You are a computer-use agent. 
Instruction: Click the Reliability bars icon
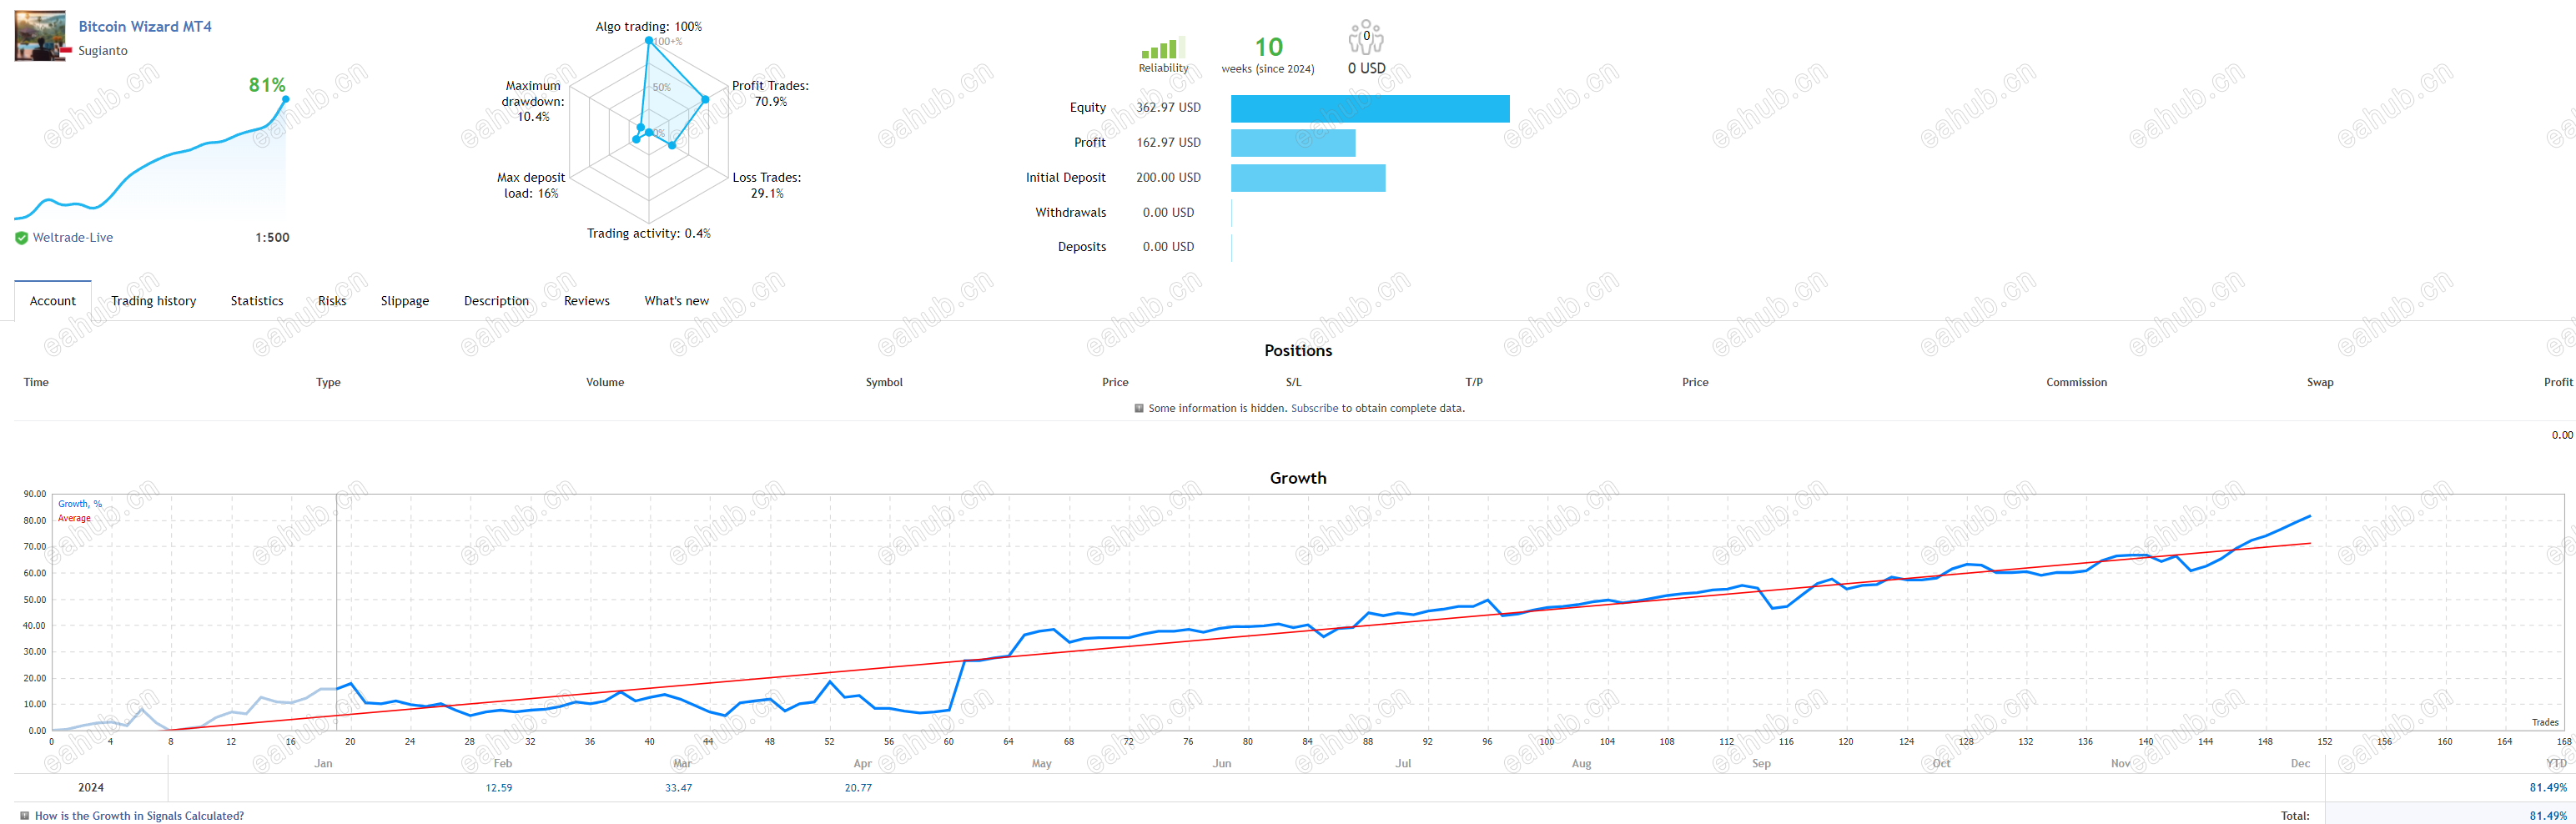point(1163,48)
